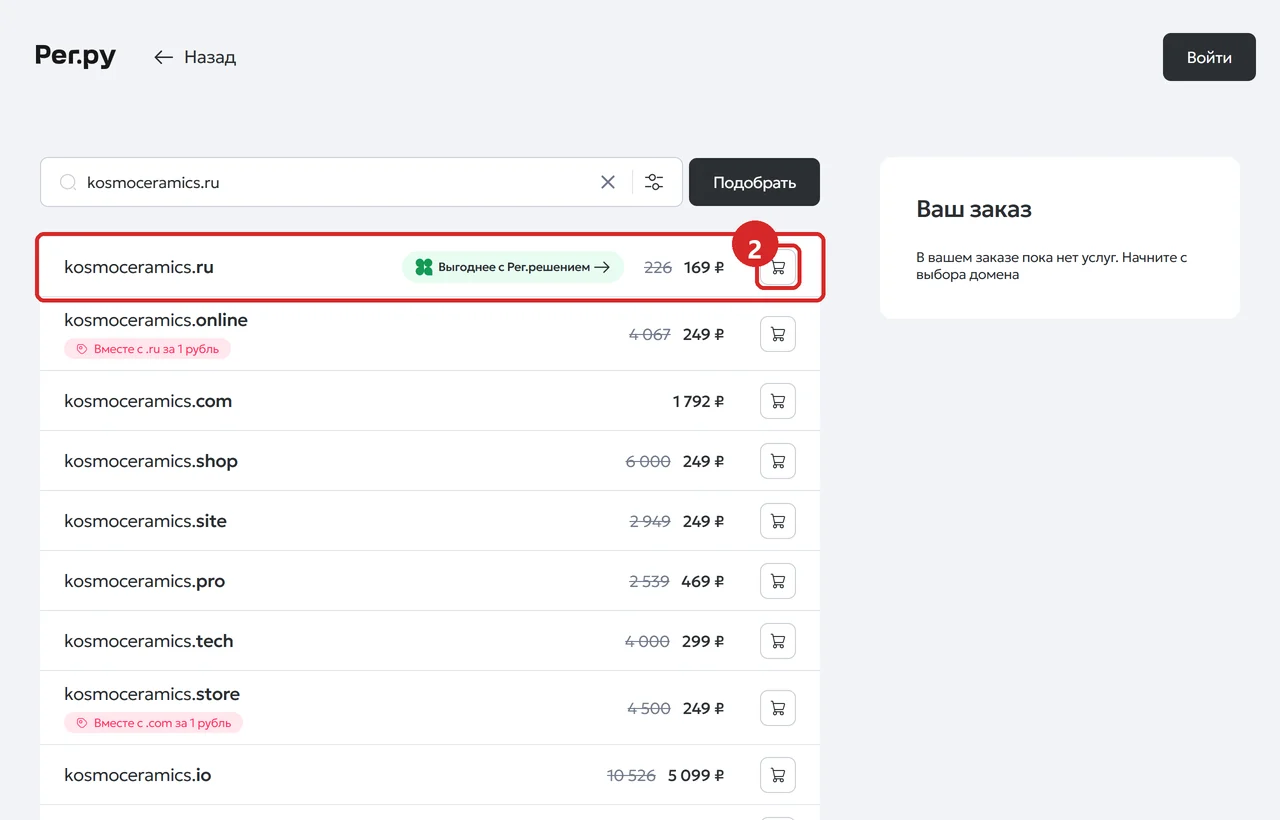Click the 299 ₽ price for kosmoceramics.tech
Viewport: 1280px width, 820px height.
click(x=703, y=641)
